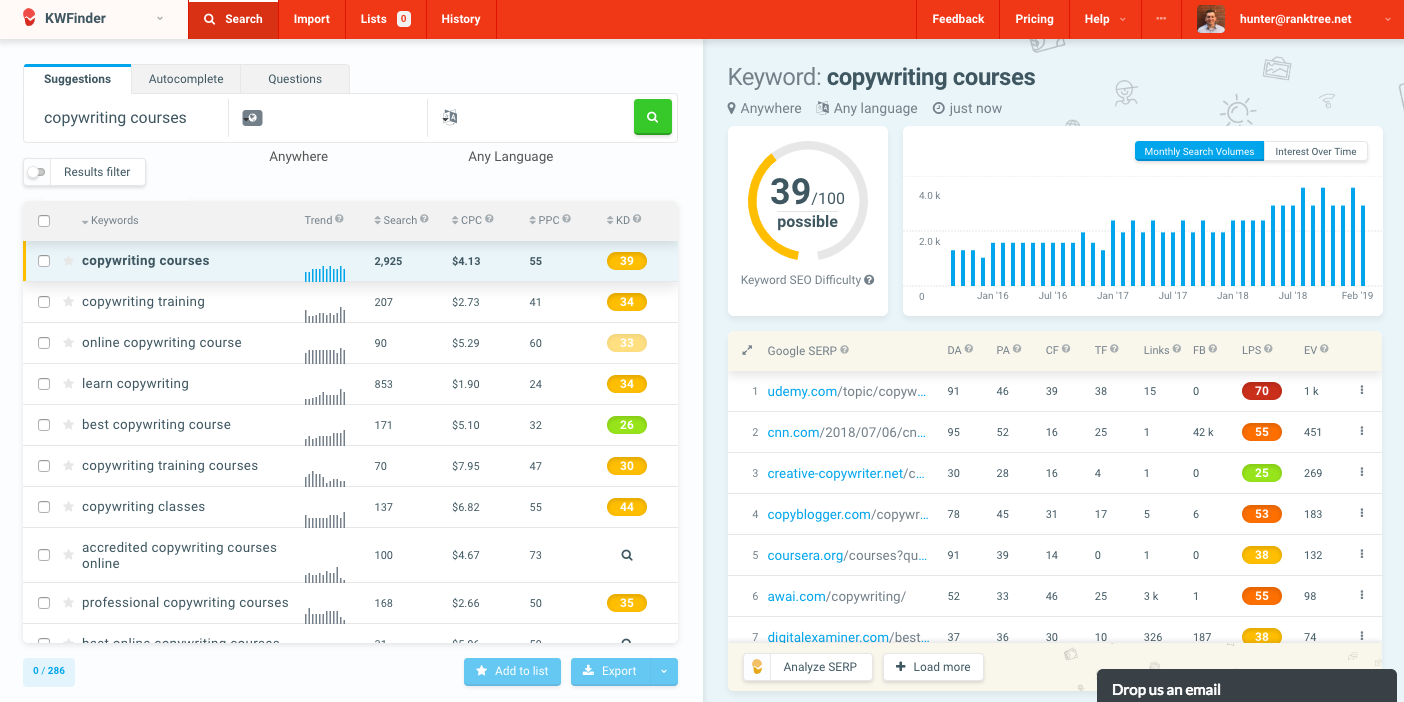Viewport: 1404px width, 702px height.
Task: Show Interest Over Time chart
Action: [x=1315, y=152]
